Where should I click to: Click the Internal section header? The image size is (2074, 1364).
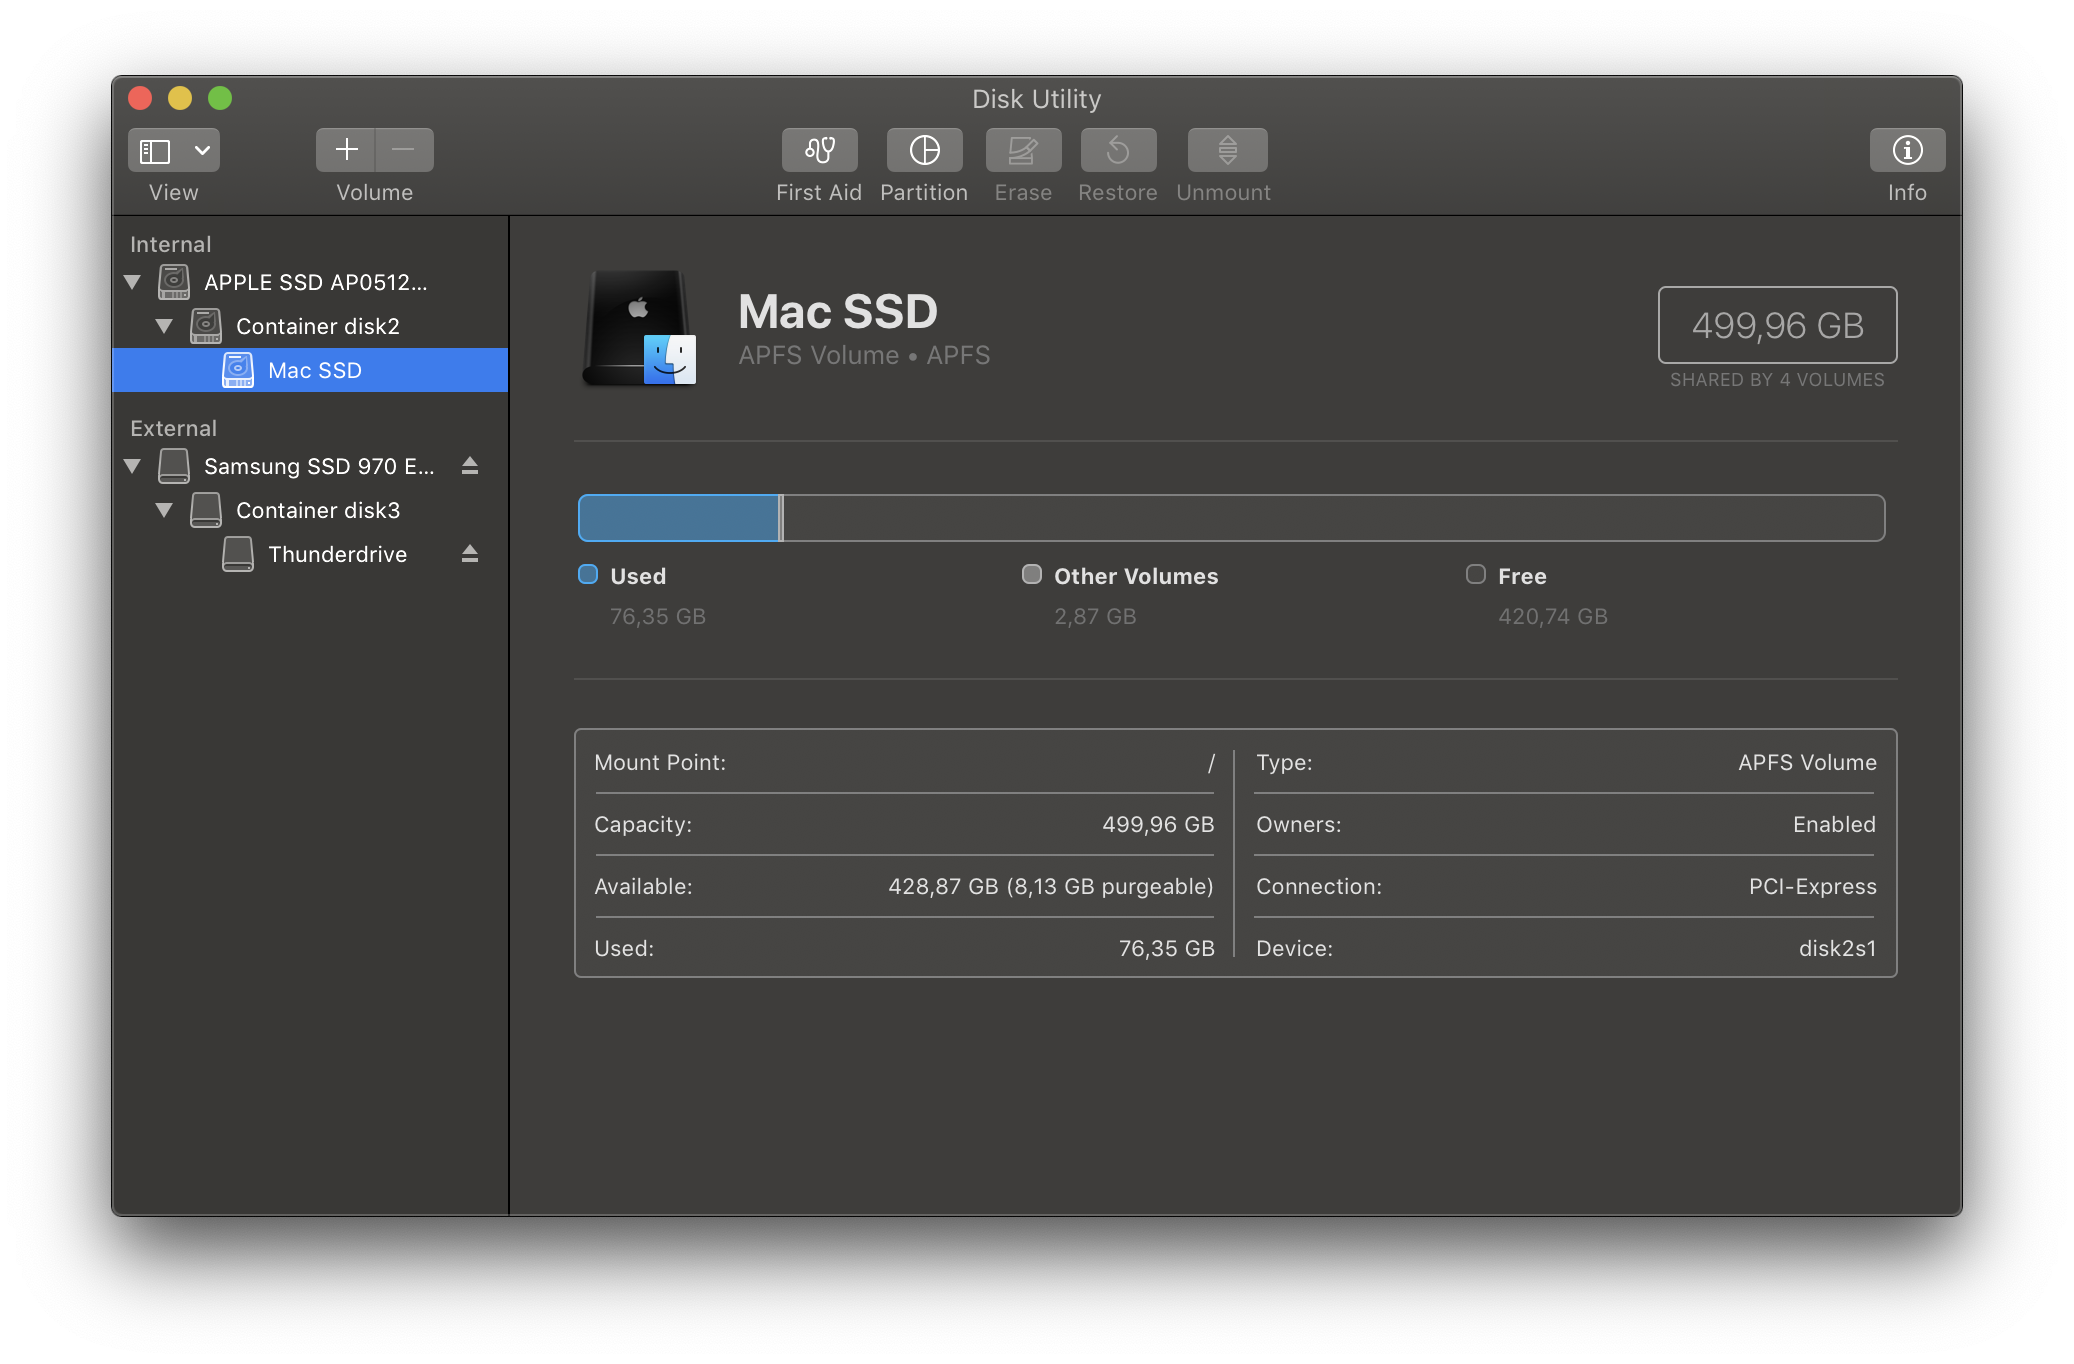tap(171, 244)
